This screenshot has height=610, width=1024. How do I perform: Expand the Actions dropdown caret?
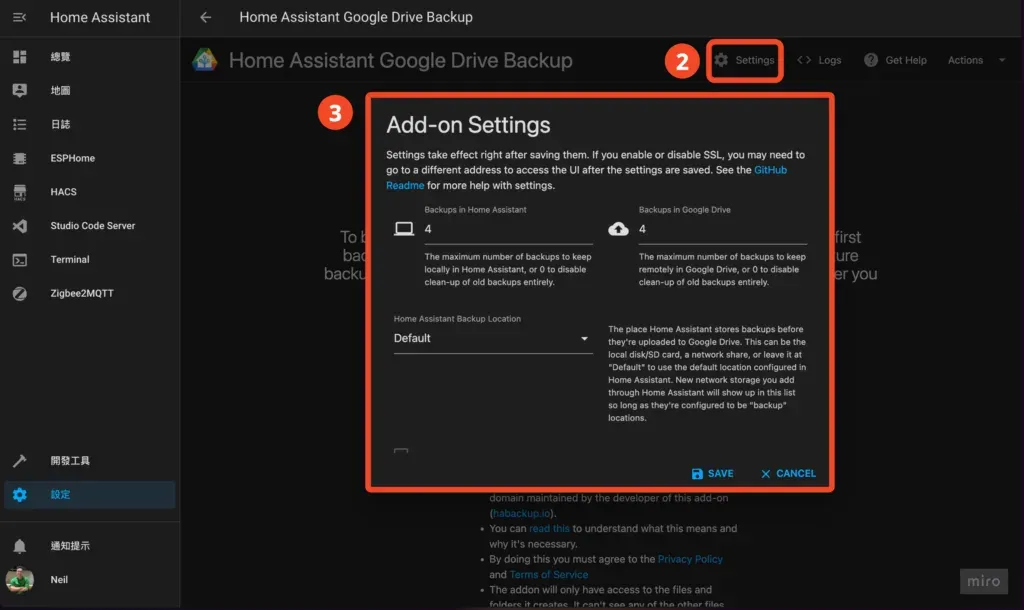(1005, 60)
